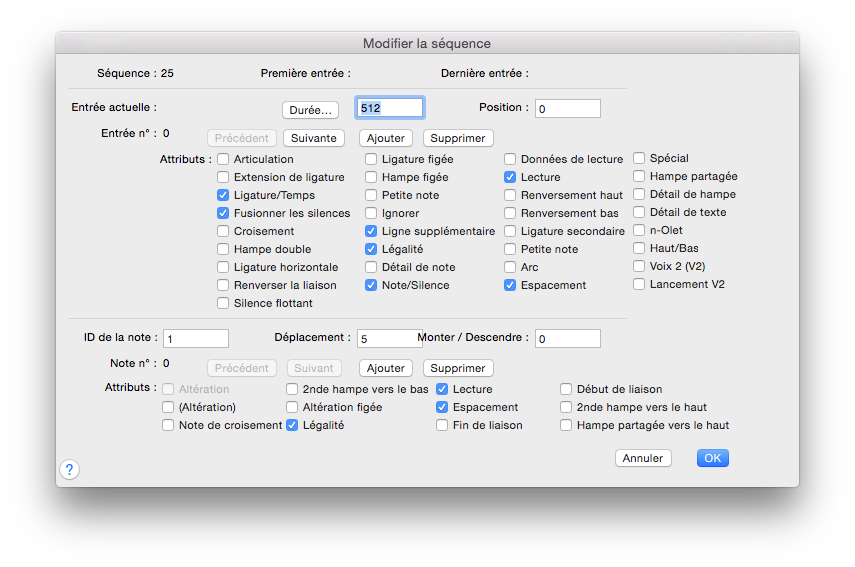Click Supprimer button in the entry section
855x567 pixels.
click(x=458, y=138)
